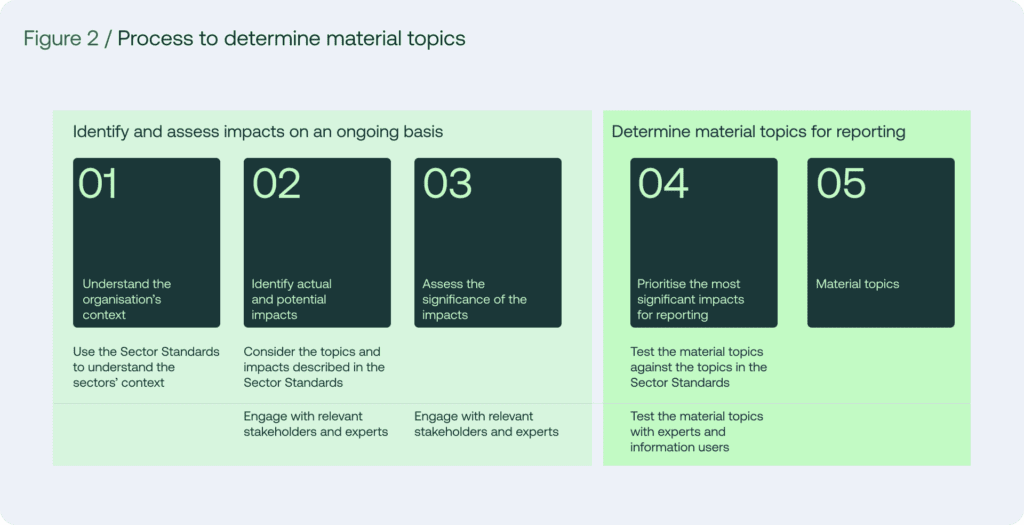Click 'Identify and assess impacts' heading
Screen dimensions: 1024x525
258,132
